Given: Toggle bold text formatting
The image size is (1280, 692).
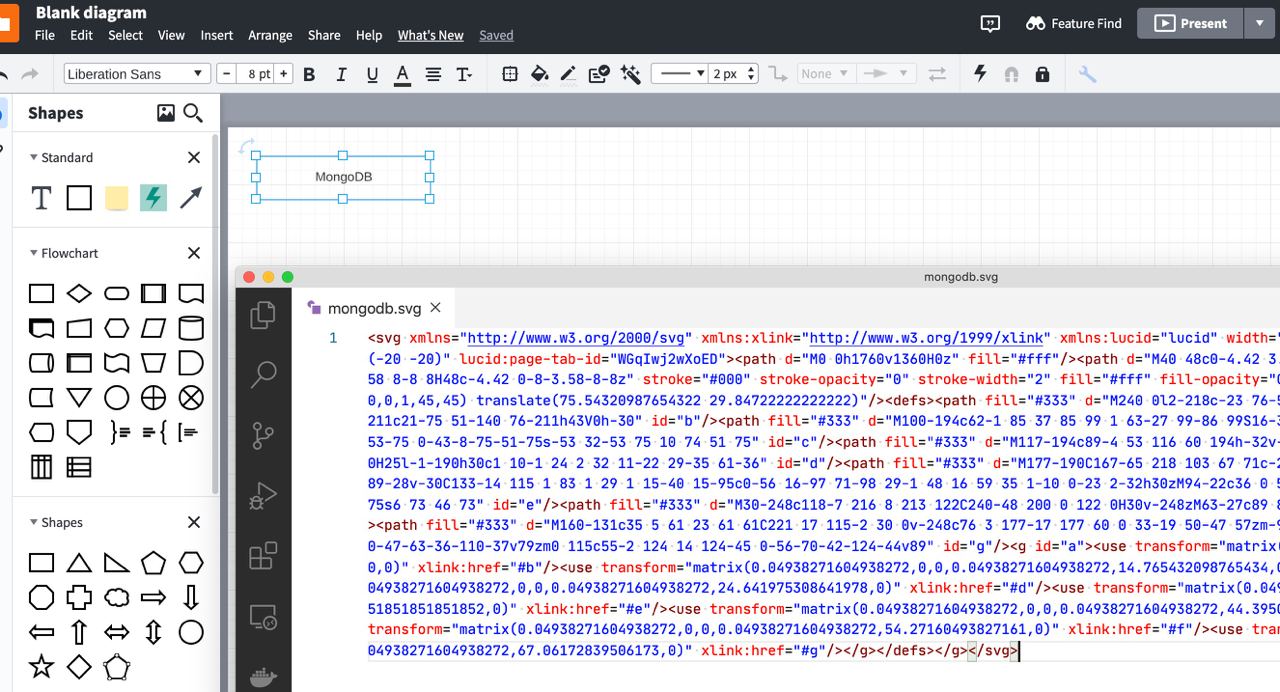Looking at the screenshot, I should click(x=309, y=74).
